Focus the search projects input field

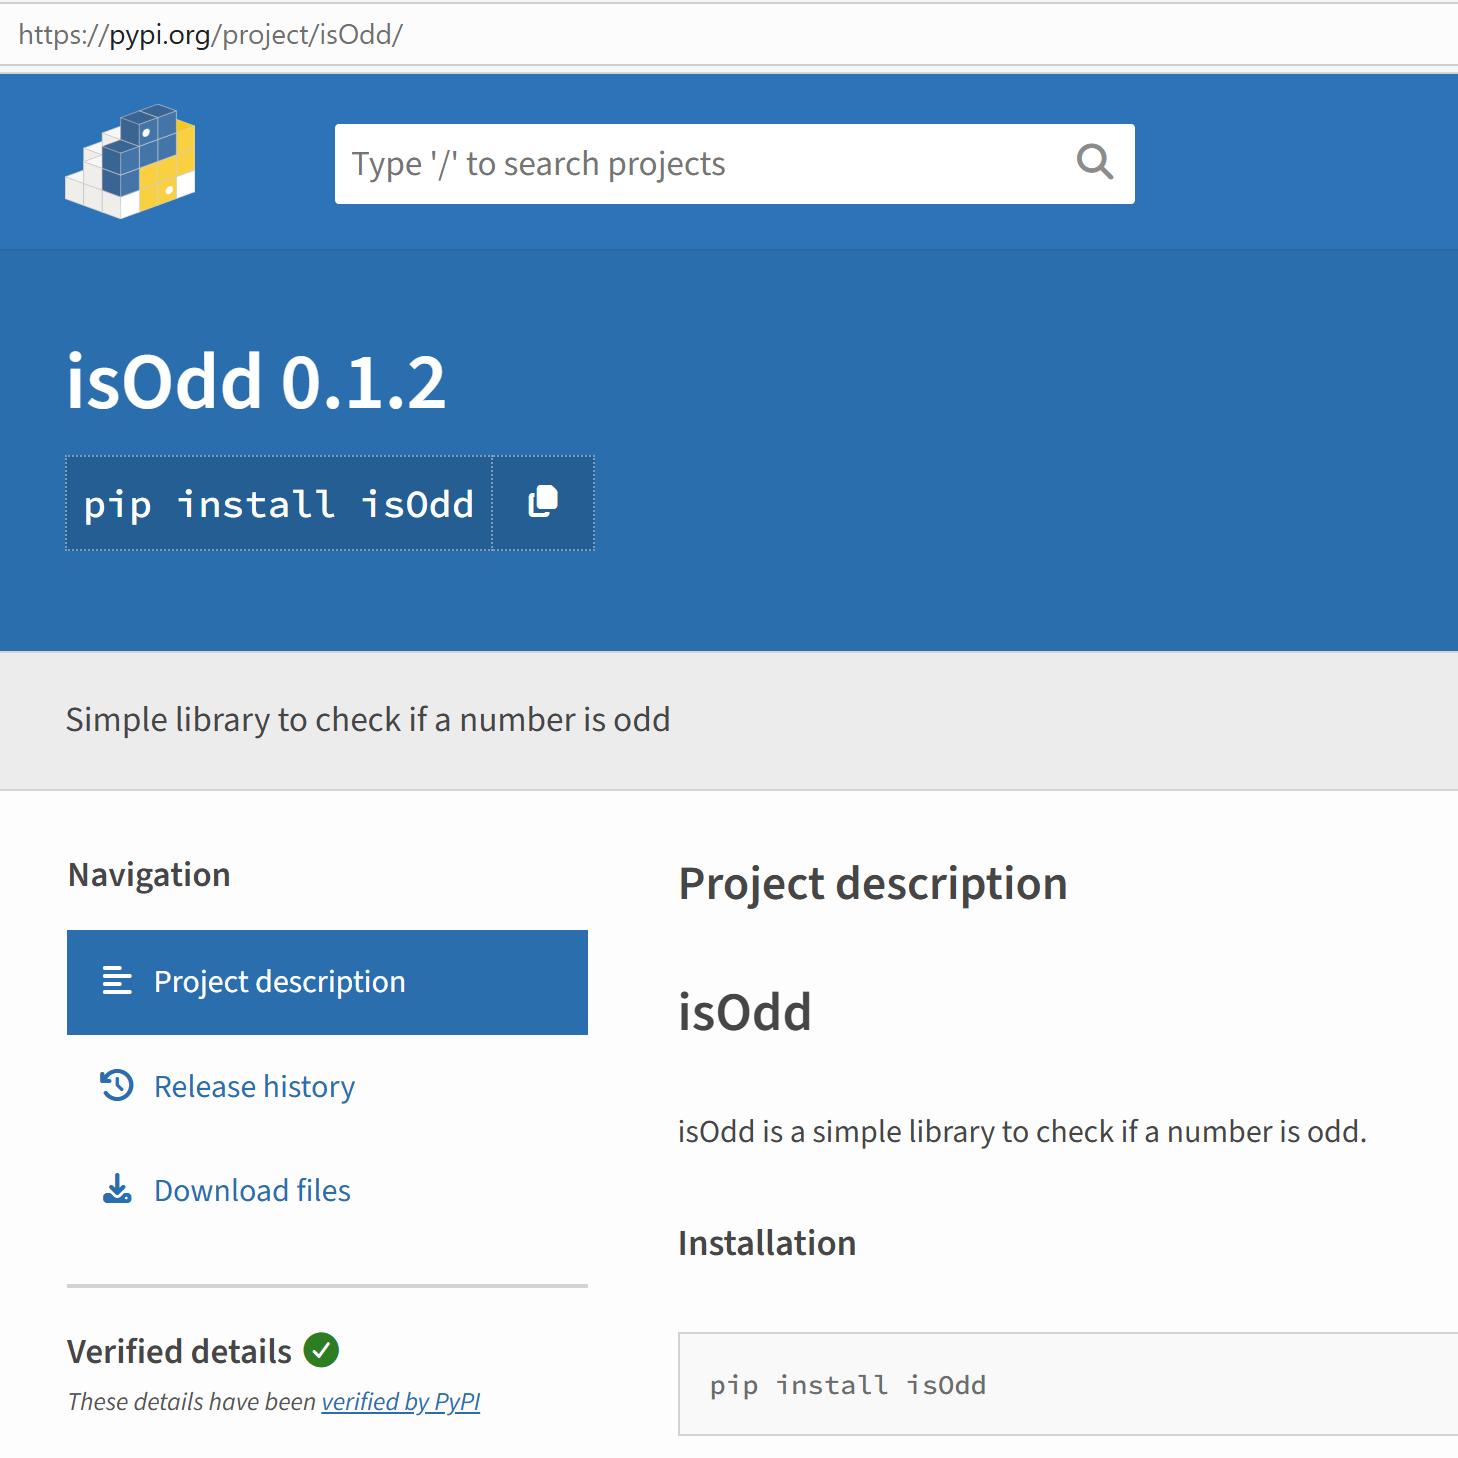point(700,164)
